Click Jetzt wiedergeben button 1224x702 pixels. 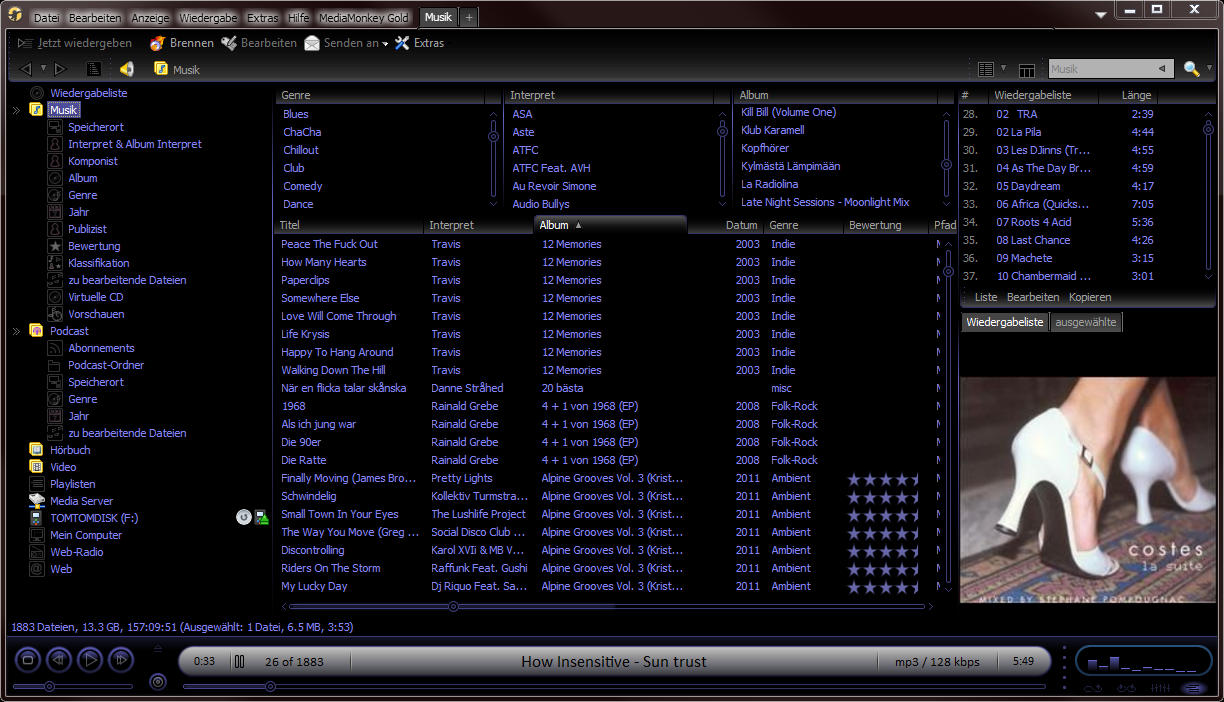[x=75, y=43]
